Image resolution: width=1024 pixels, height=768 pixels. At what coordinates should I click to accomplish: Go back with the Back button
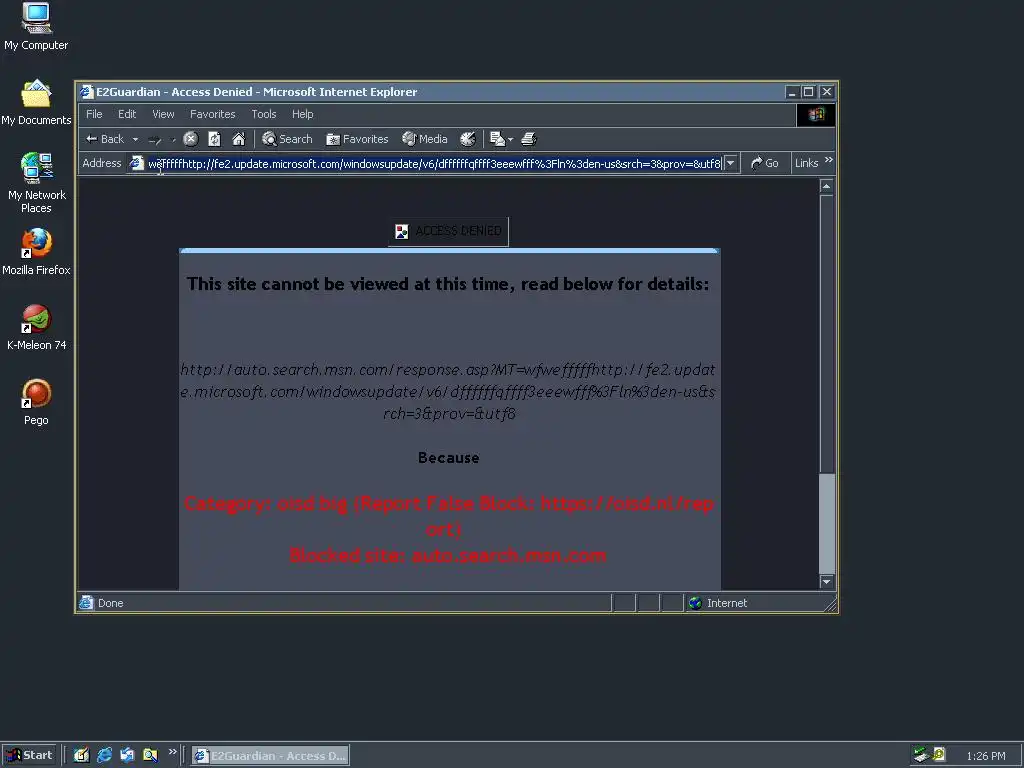[x=104, y=139]
